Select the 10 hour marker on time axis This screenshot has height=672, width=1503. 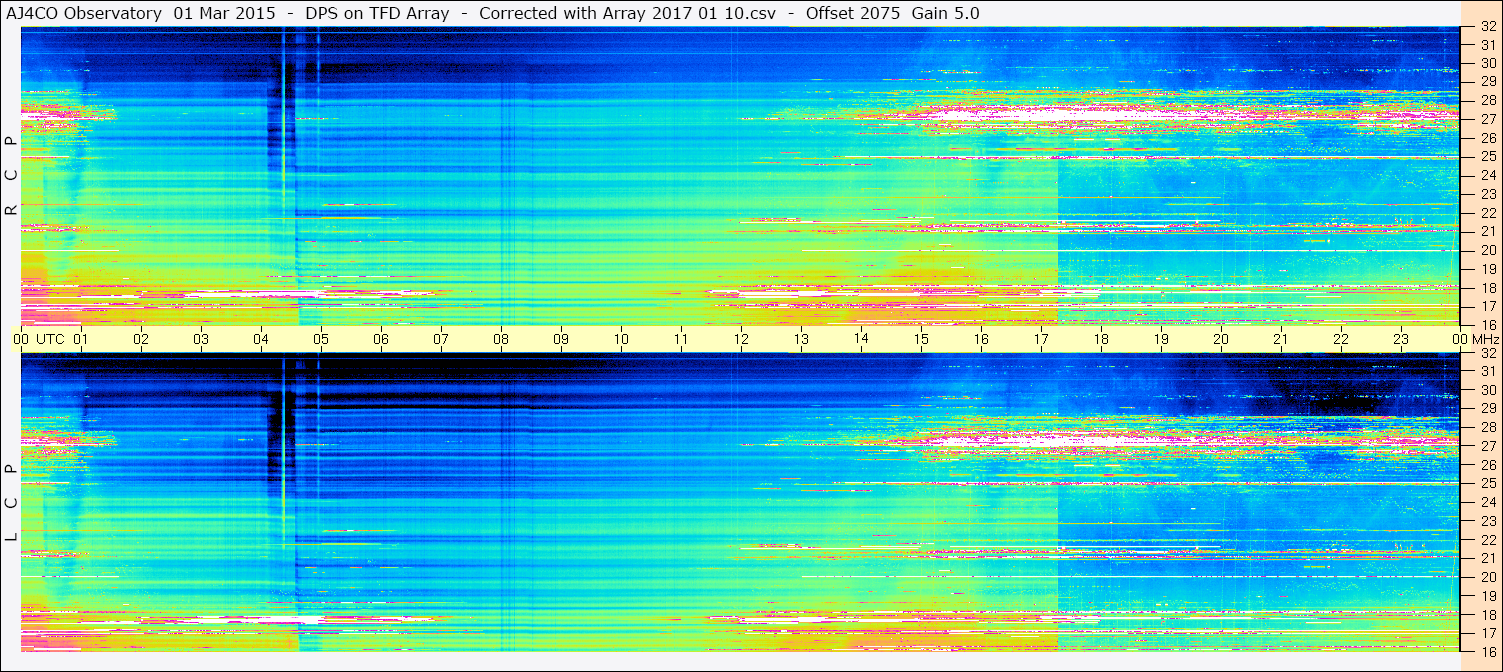point(621,339)
